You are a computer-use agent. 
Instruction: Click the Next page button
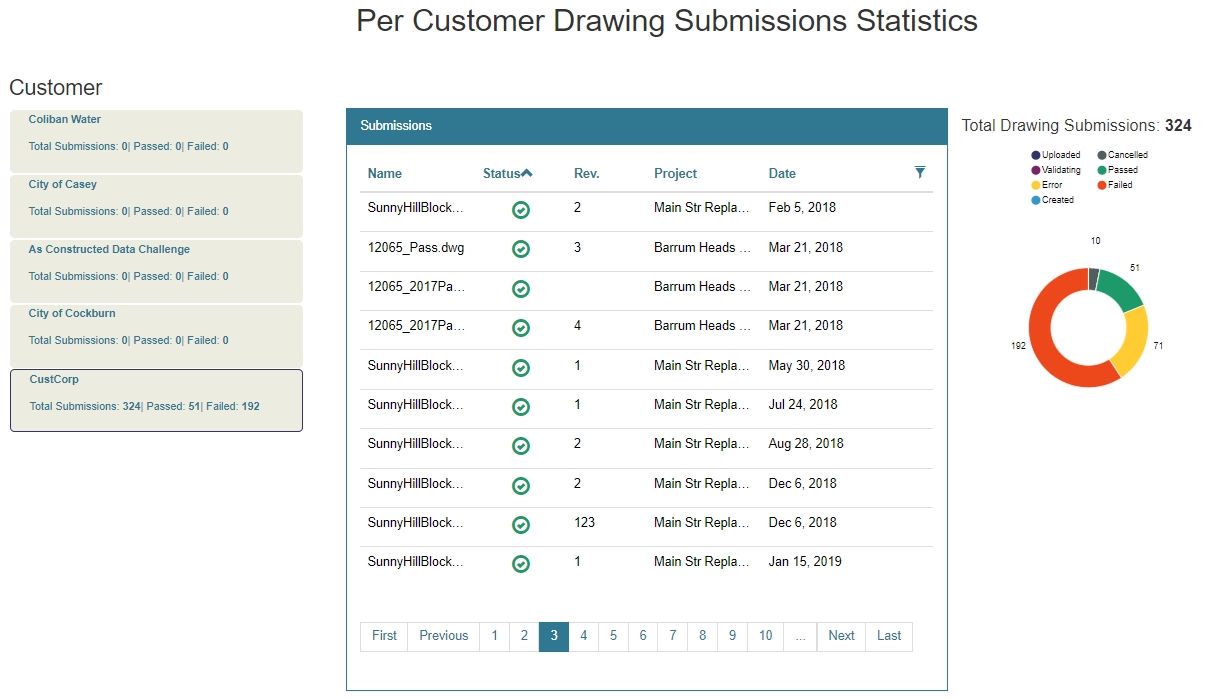[841, 636]
